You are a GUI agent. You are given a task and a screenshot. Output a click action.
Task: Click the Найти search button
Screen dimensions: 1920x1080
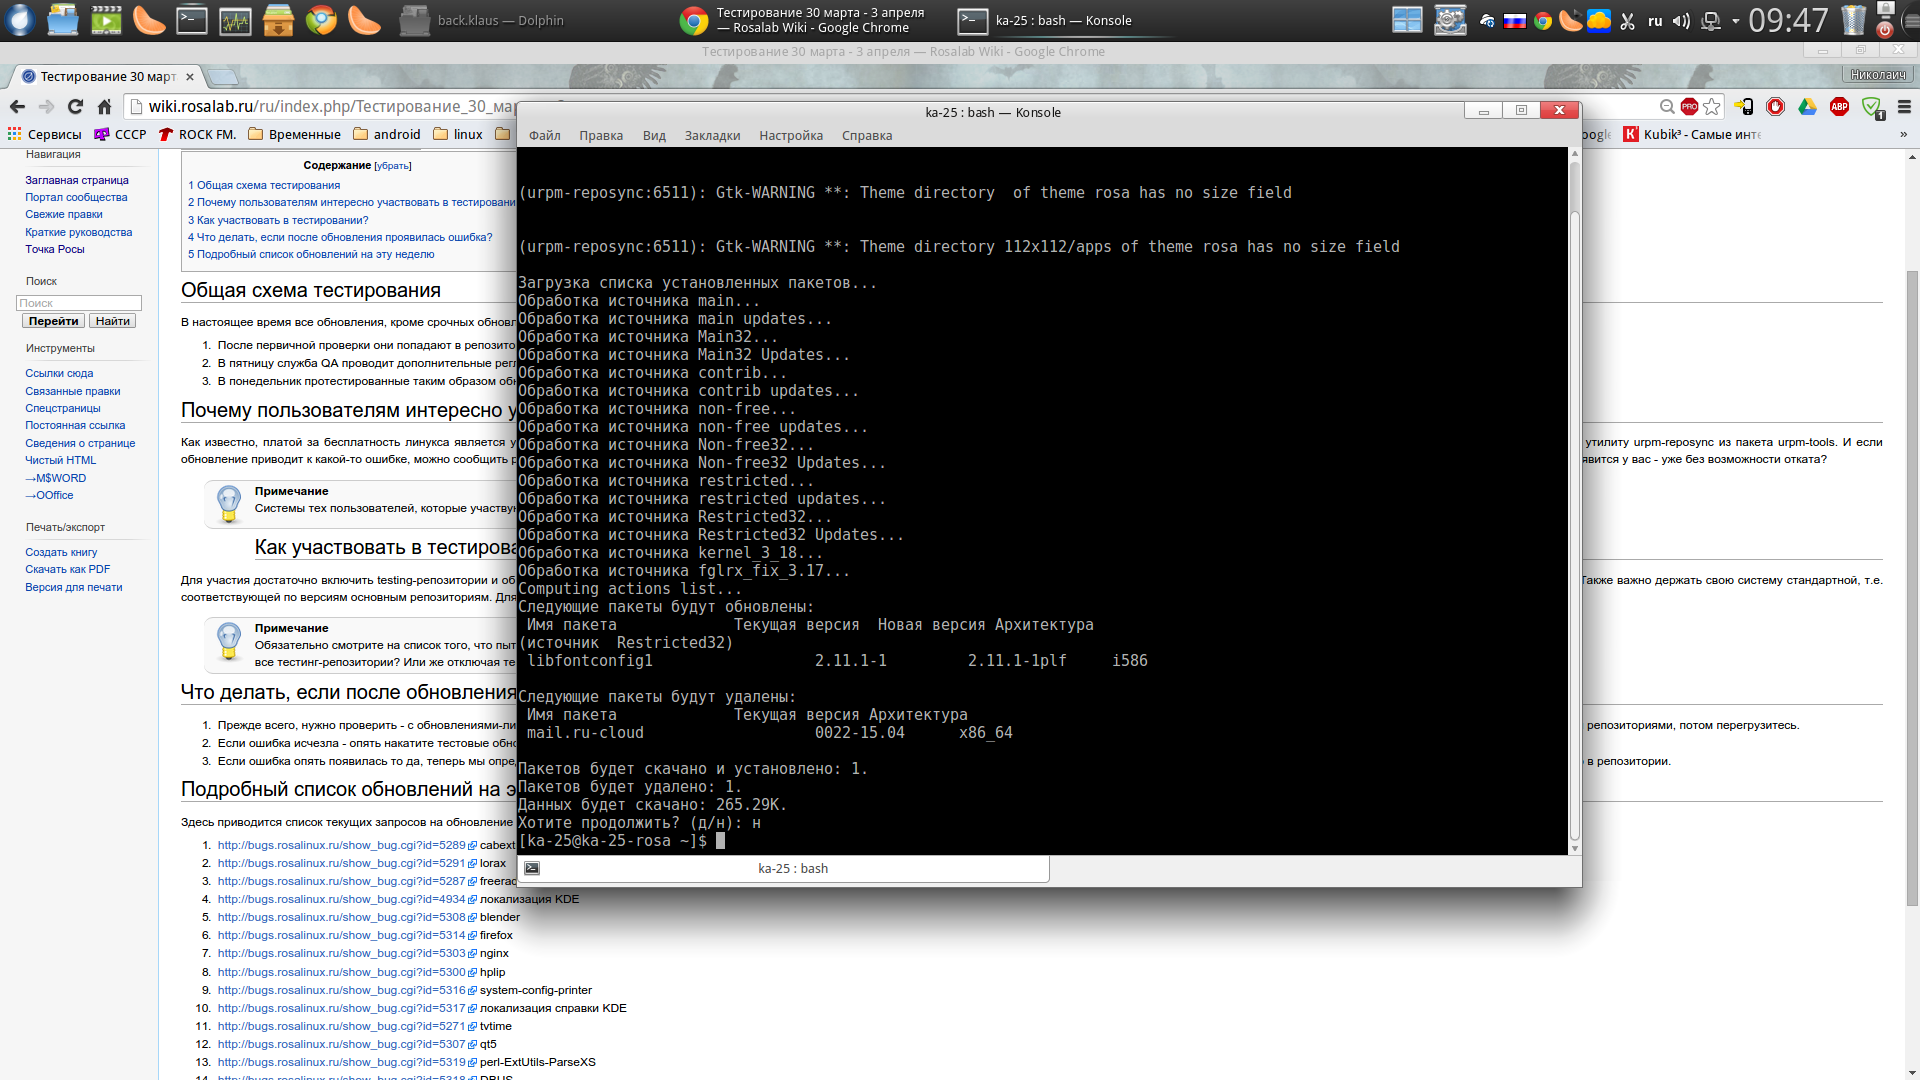pyautogui.click(x=112, y=321)
